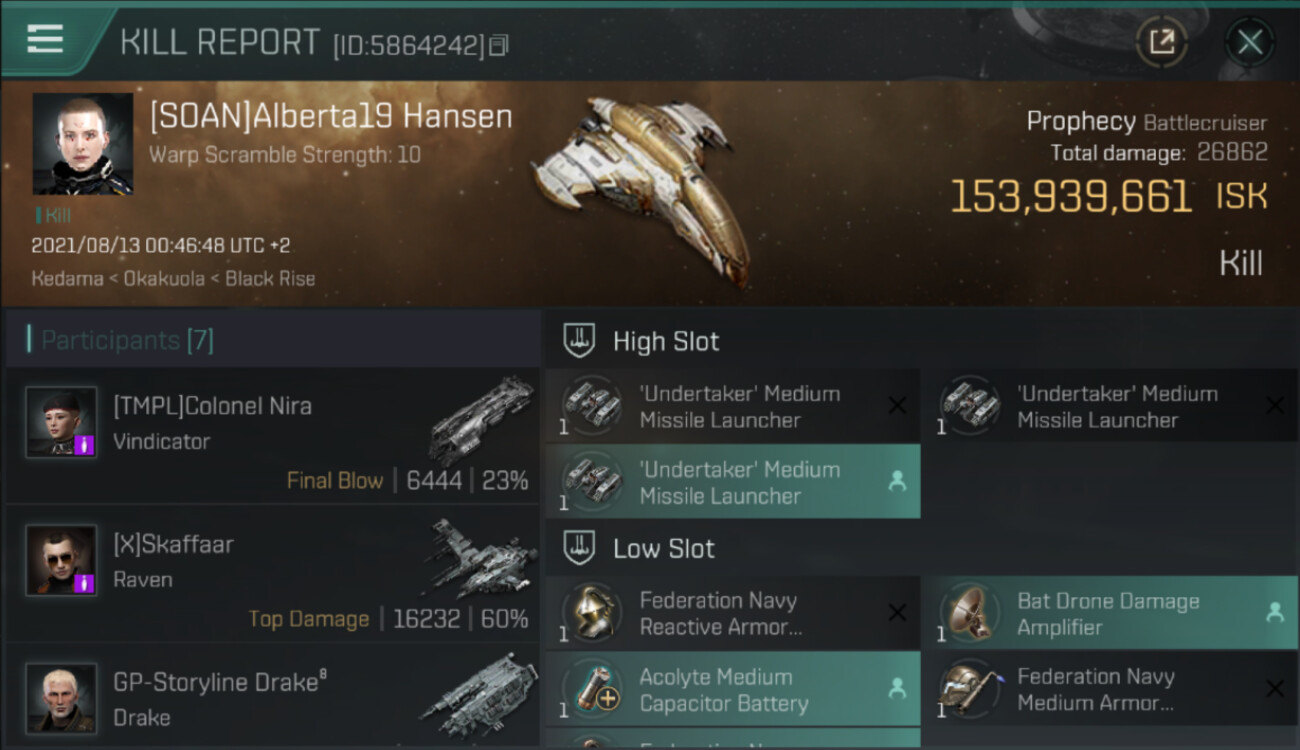Click the Participants [7] header
The image size is (1300, 750).
coord(127,340)
